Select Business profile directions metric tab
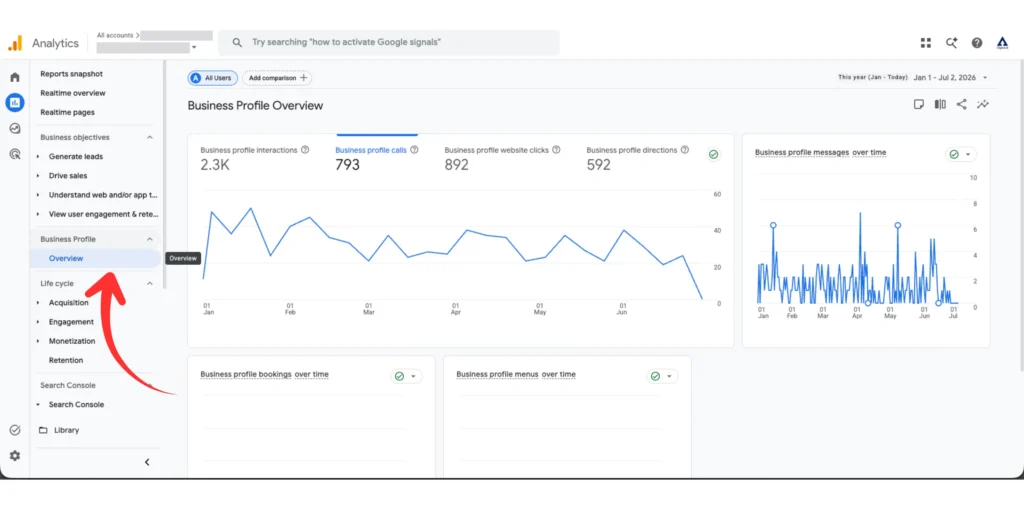This screenshot has height=506, width=1024. pyautogui.click(x=637, y=157)
